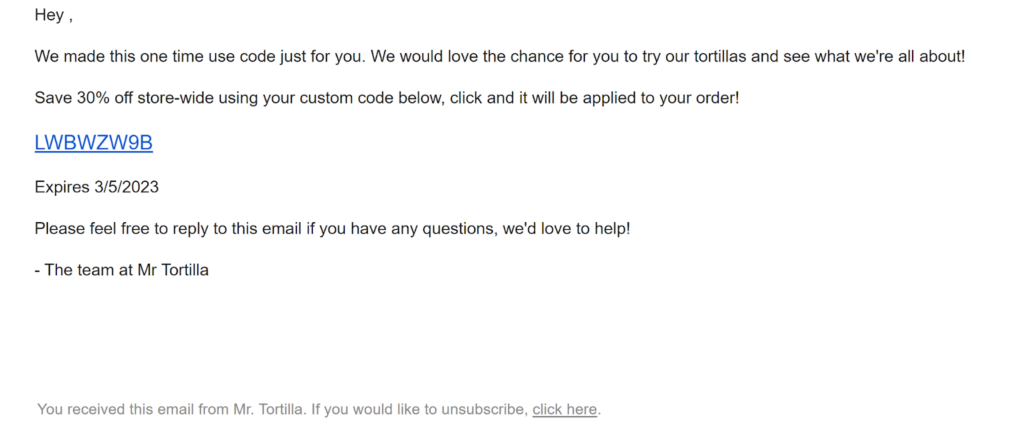Click the word 'unsubscribe' in the footer
The height and width of the screenshot is (434, 1024).
point(484,410)
